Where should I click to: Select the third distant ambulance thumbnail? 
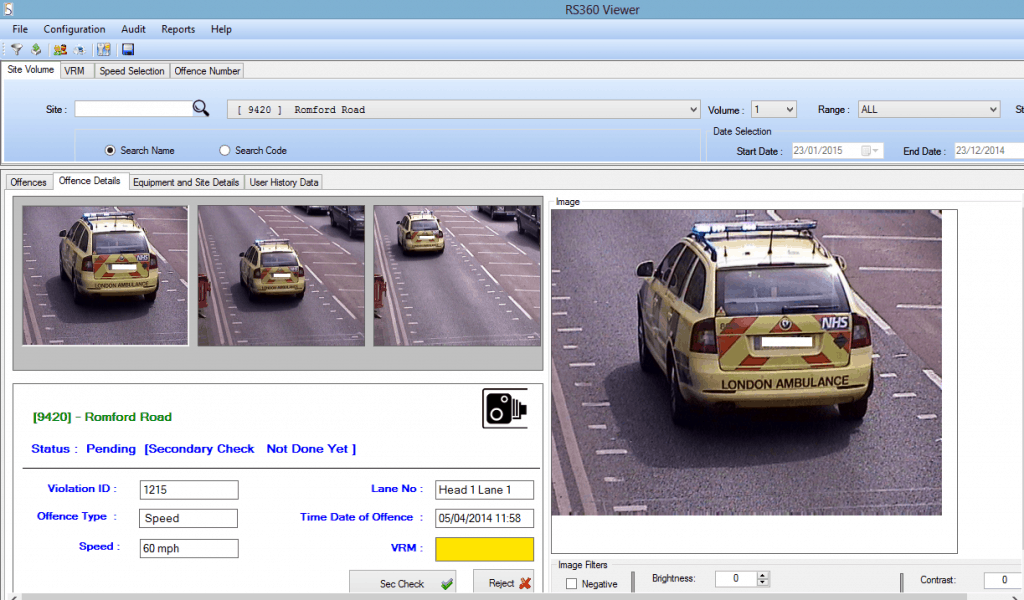click(x=457, y=276)
